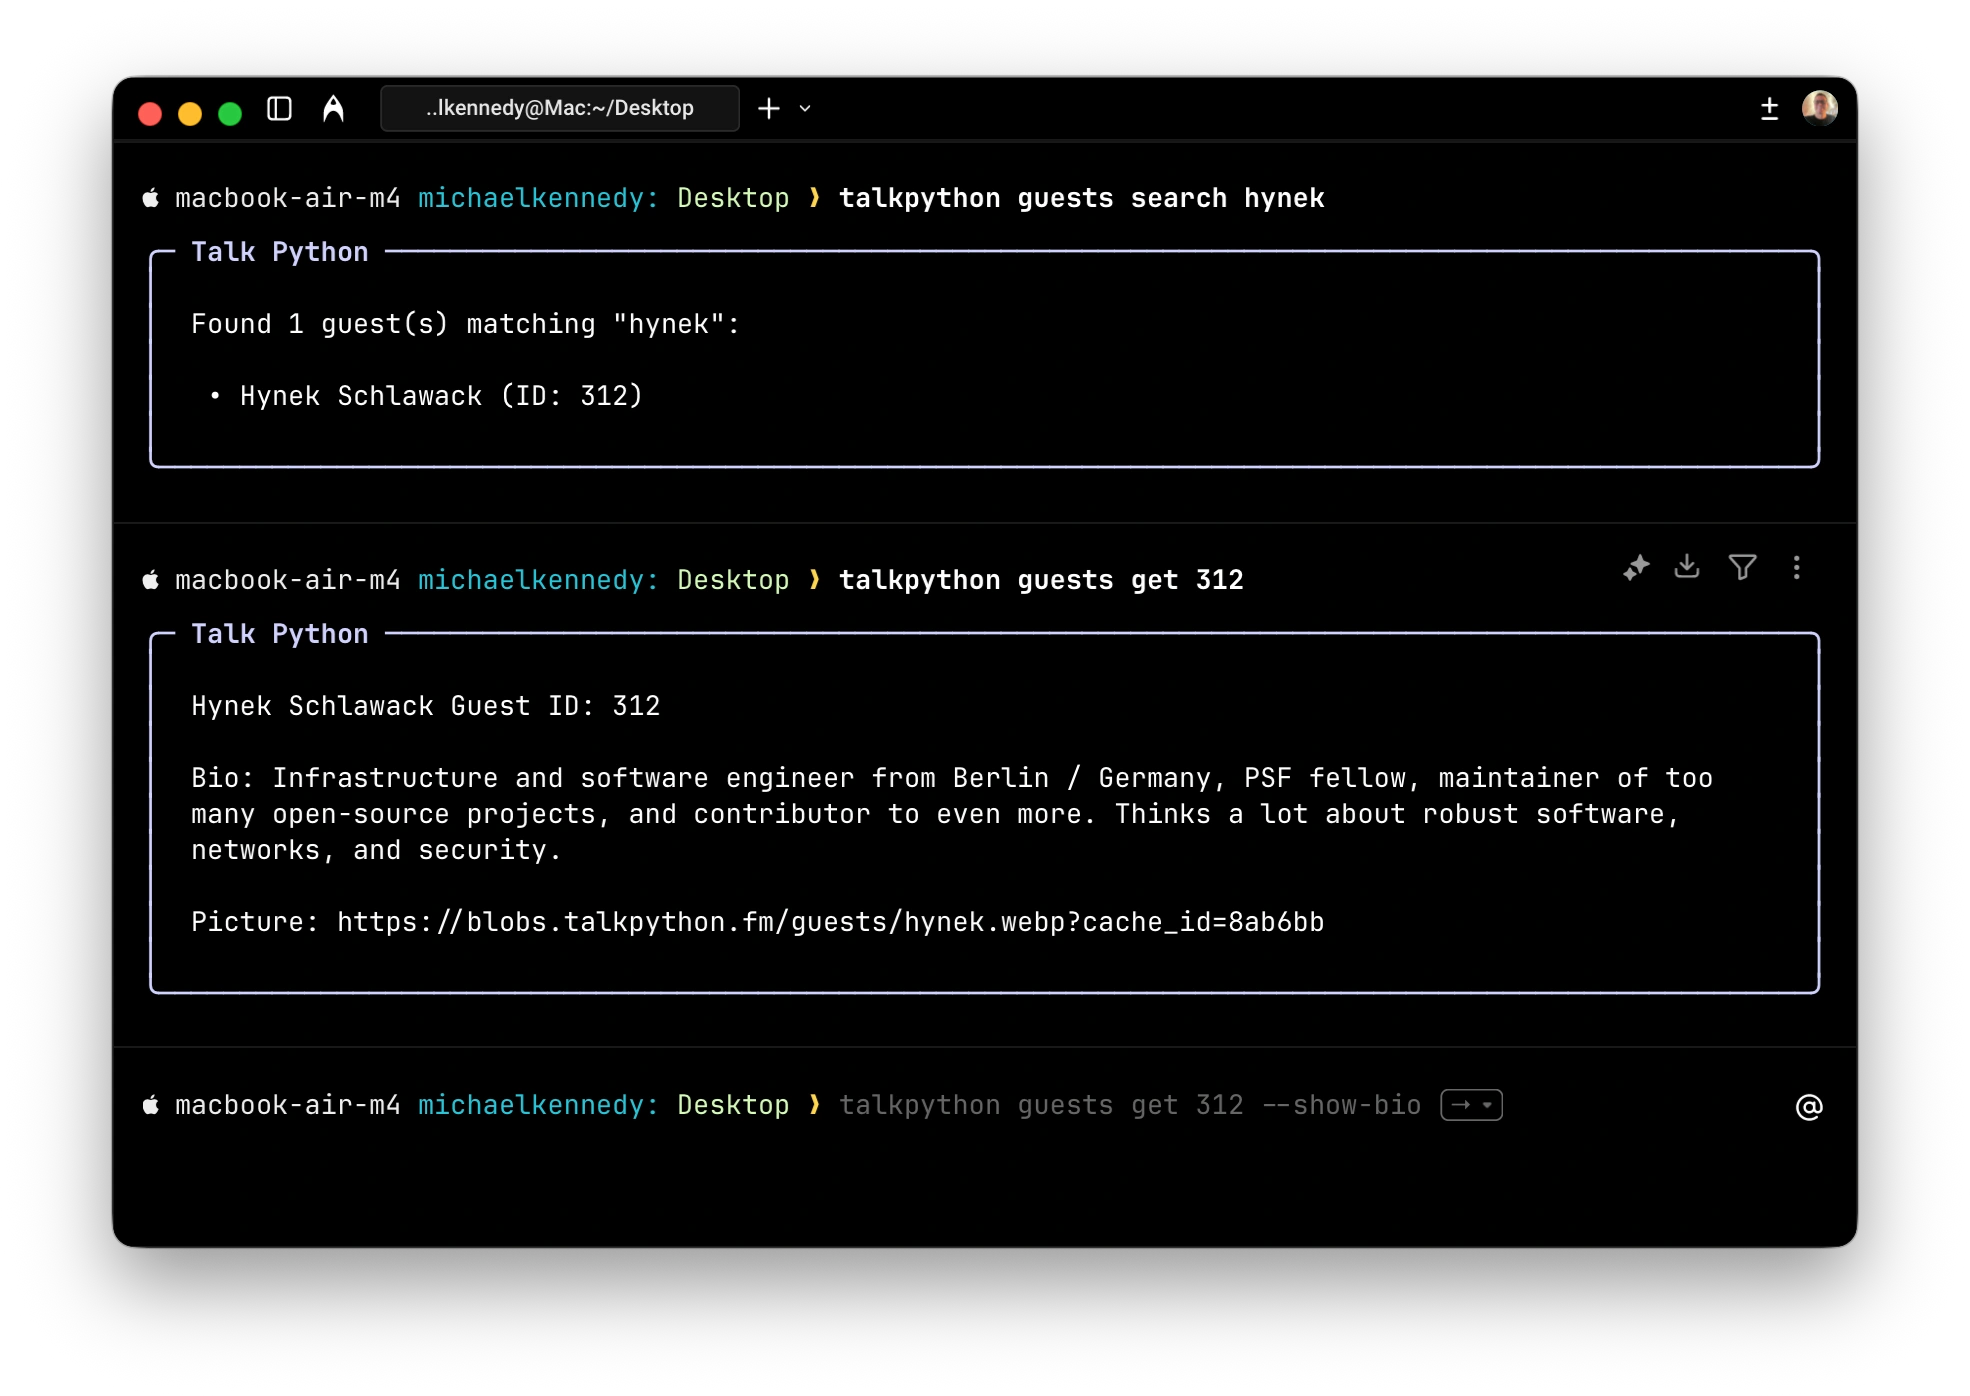Open the autosuggestion arrow dropdown caret

(1488, 1105)
